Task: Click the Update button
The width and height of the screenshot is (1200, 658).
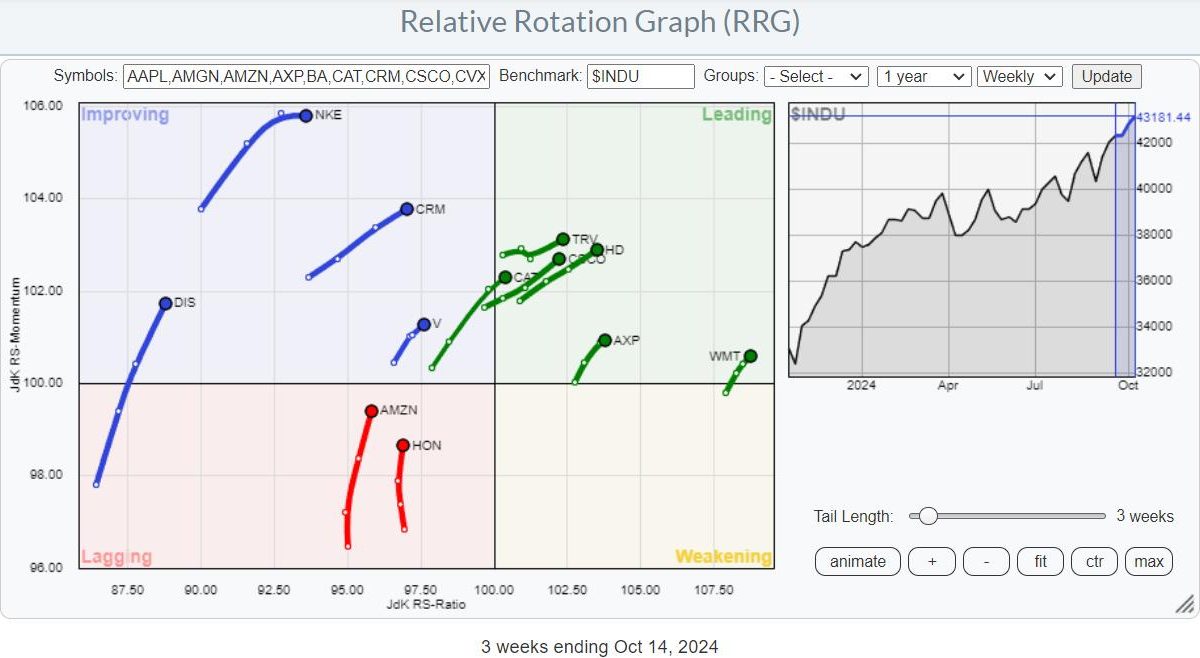Action: click(x=1107, y=76)
